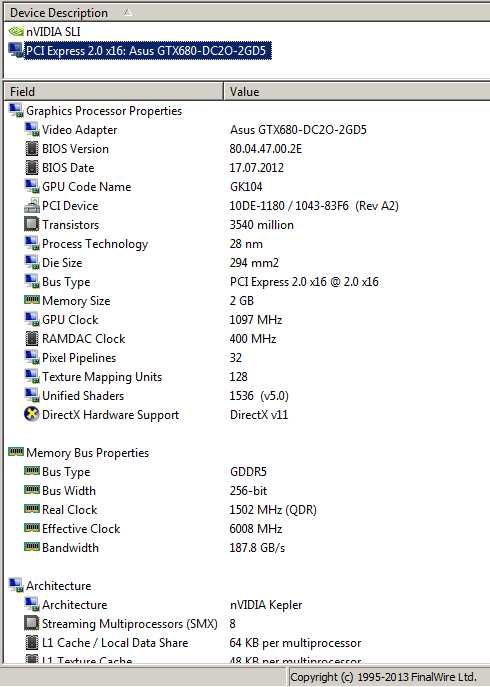Select BIOS date value 17.07.2012
490x687 pixels.
coord(256,168)
